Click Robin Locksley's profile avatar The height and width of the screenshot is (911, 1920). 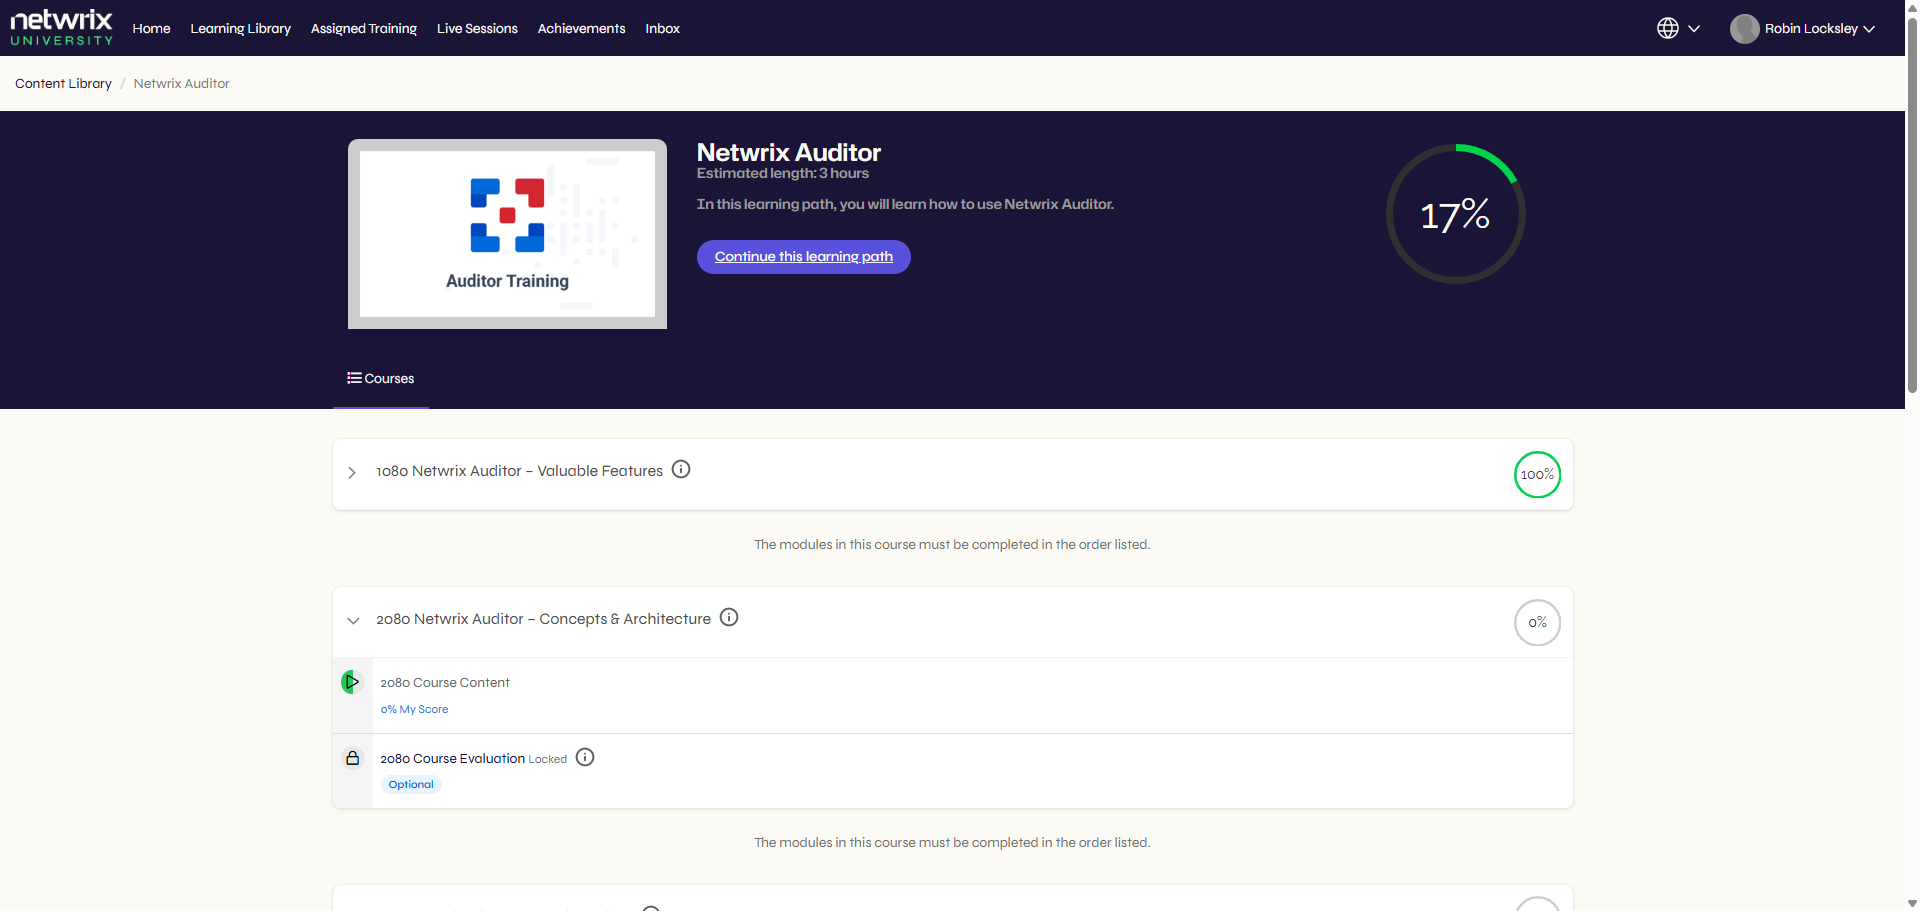[x=1744, y=28]
